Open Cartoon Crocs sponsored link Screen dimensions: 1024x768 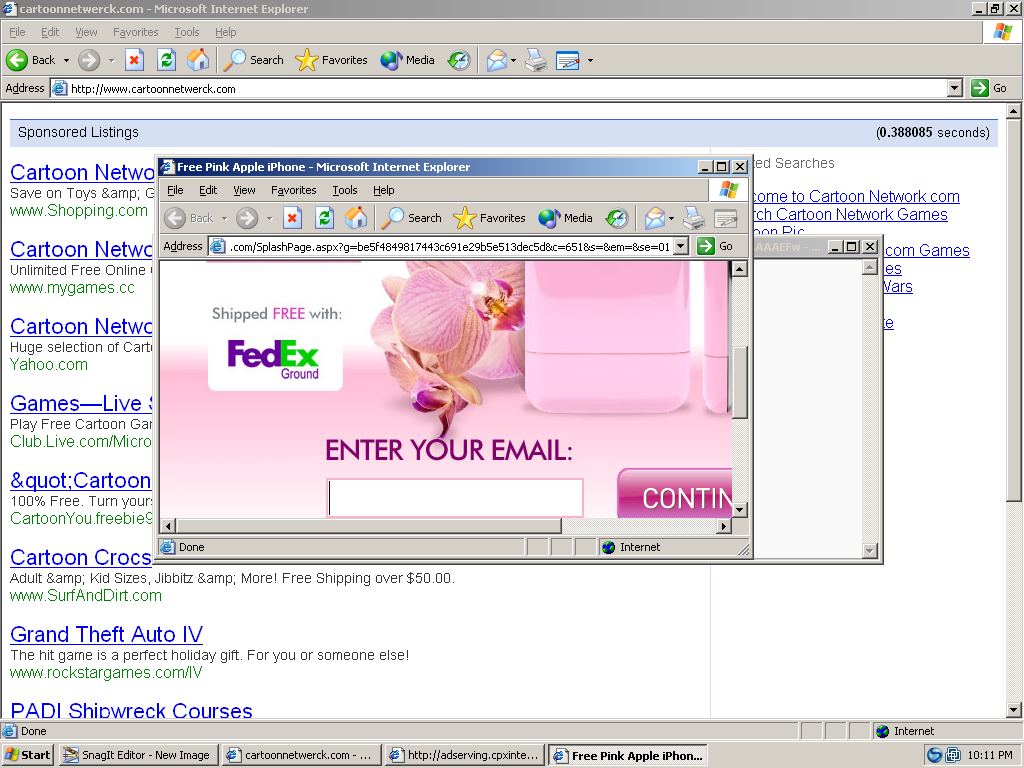(x=80, y=557)
